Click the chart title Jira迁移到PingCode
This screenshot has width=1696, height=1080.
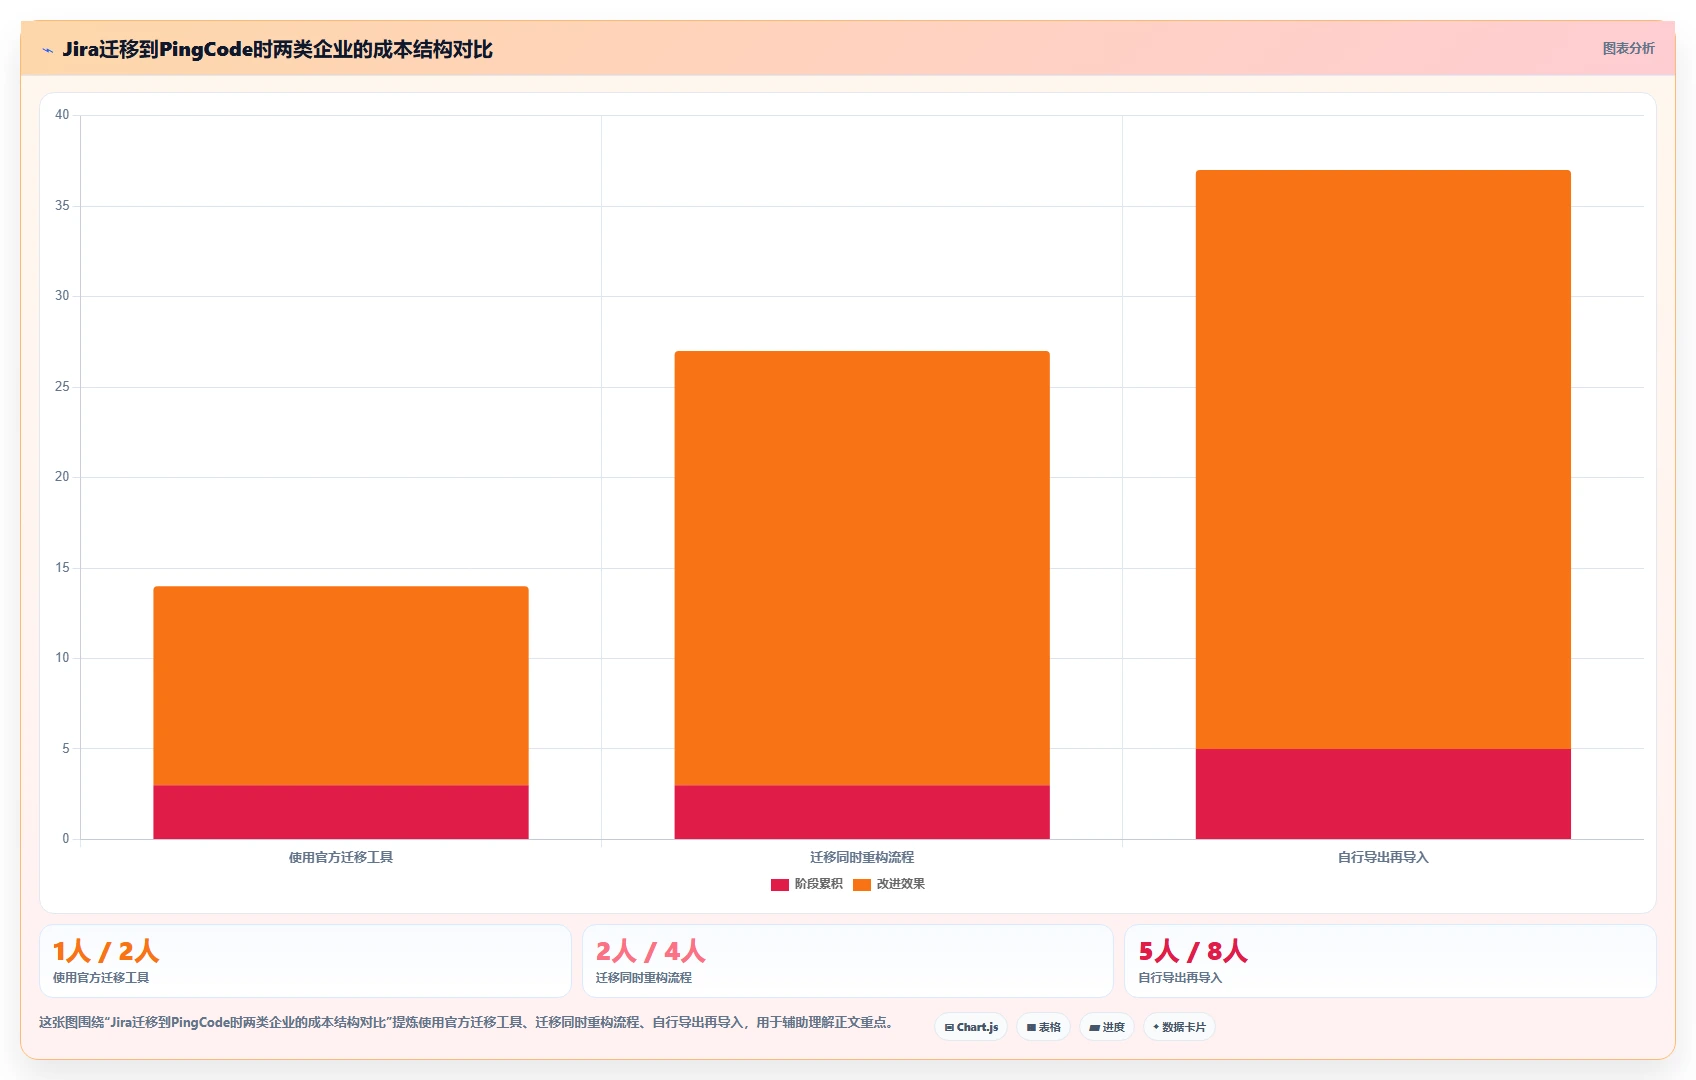click(277, 49)
